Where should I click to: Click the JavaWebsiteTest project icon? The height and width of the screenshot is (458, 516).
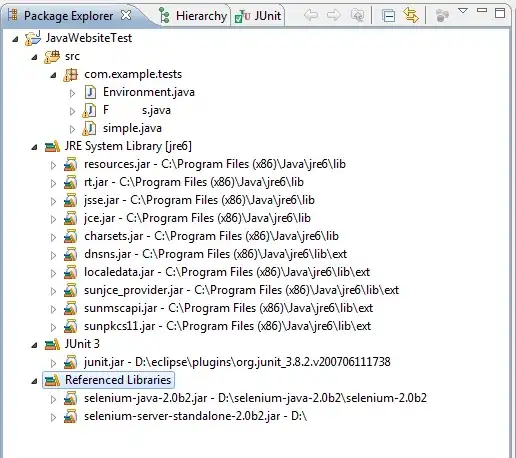tap(33, 38)
